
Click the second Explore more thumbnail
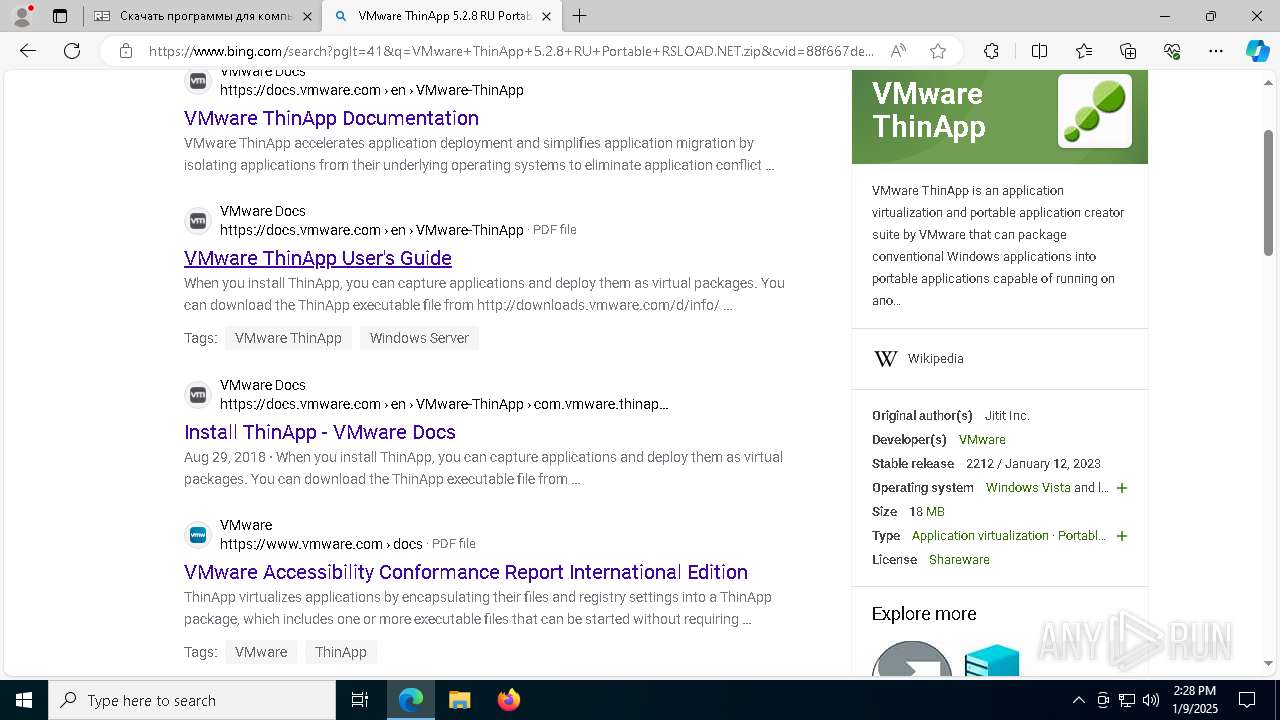pos(992,660)
